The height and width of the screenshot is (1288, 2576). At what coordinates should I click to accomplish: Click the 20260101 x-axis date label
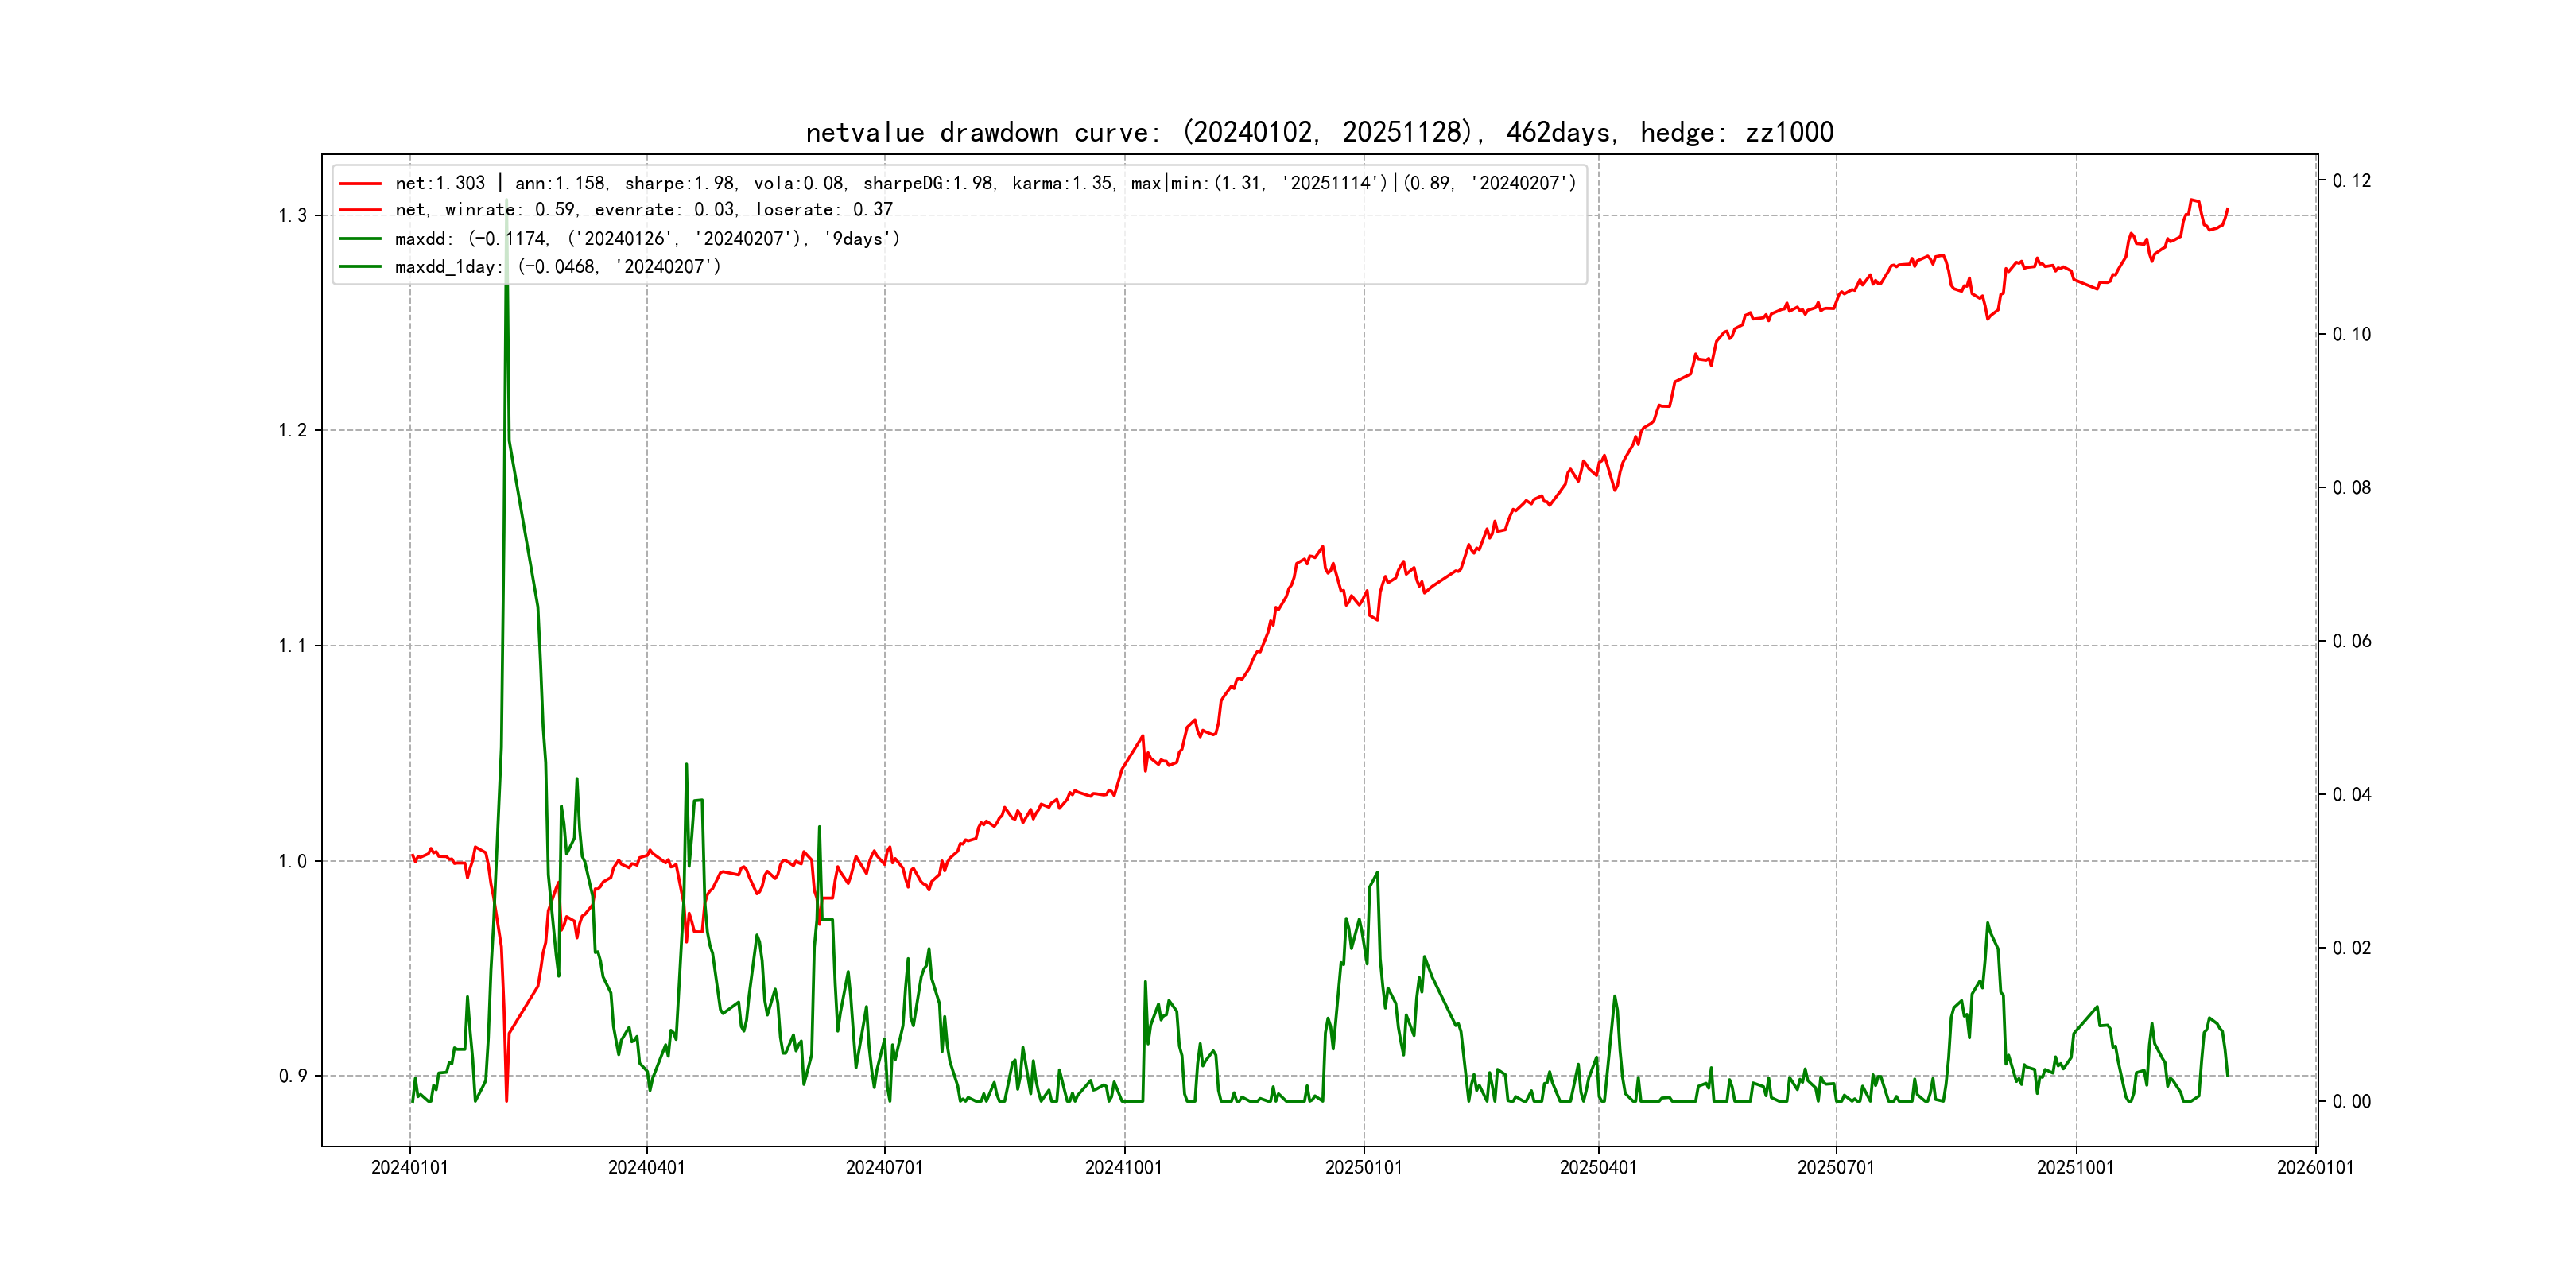2315,1168
